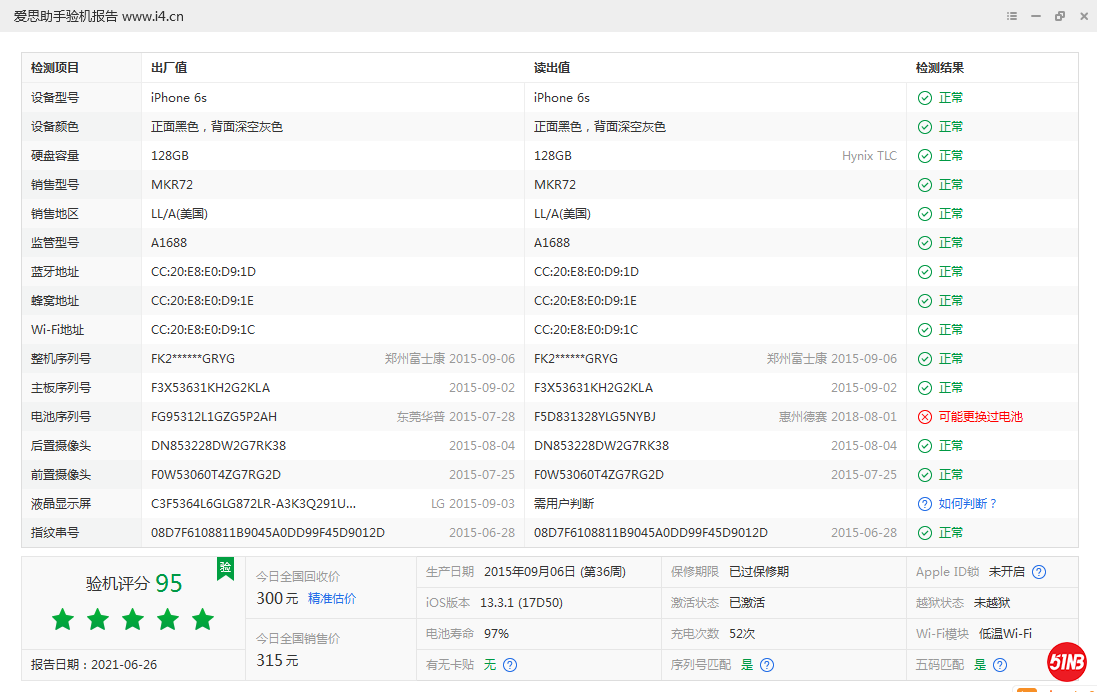The image size is (1097, 692).
Task: Click the 整机序列号 read value FK2******GRYG
Action: click(576, 359)
